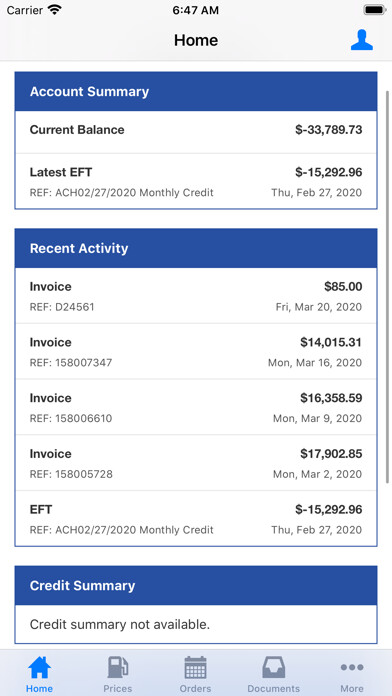Click the vertical scrollbar indicator
Image resolution: width=392 pixels, height=696 pixels.
388,284
